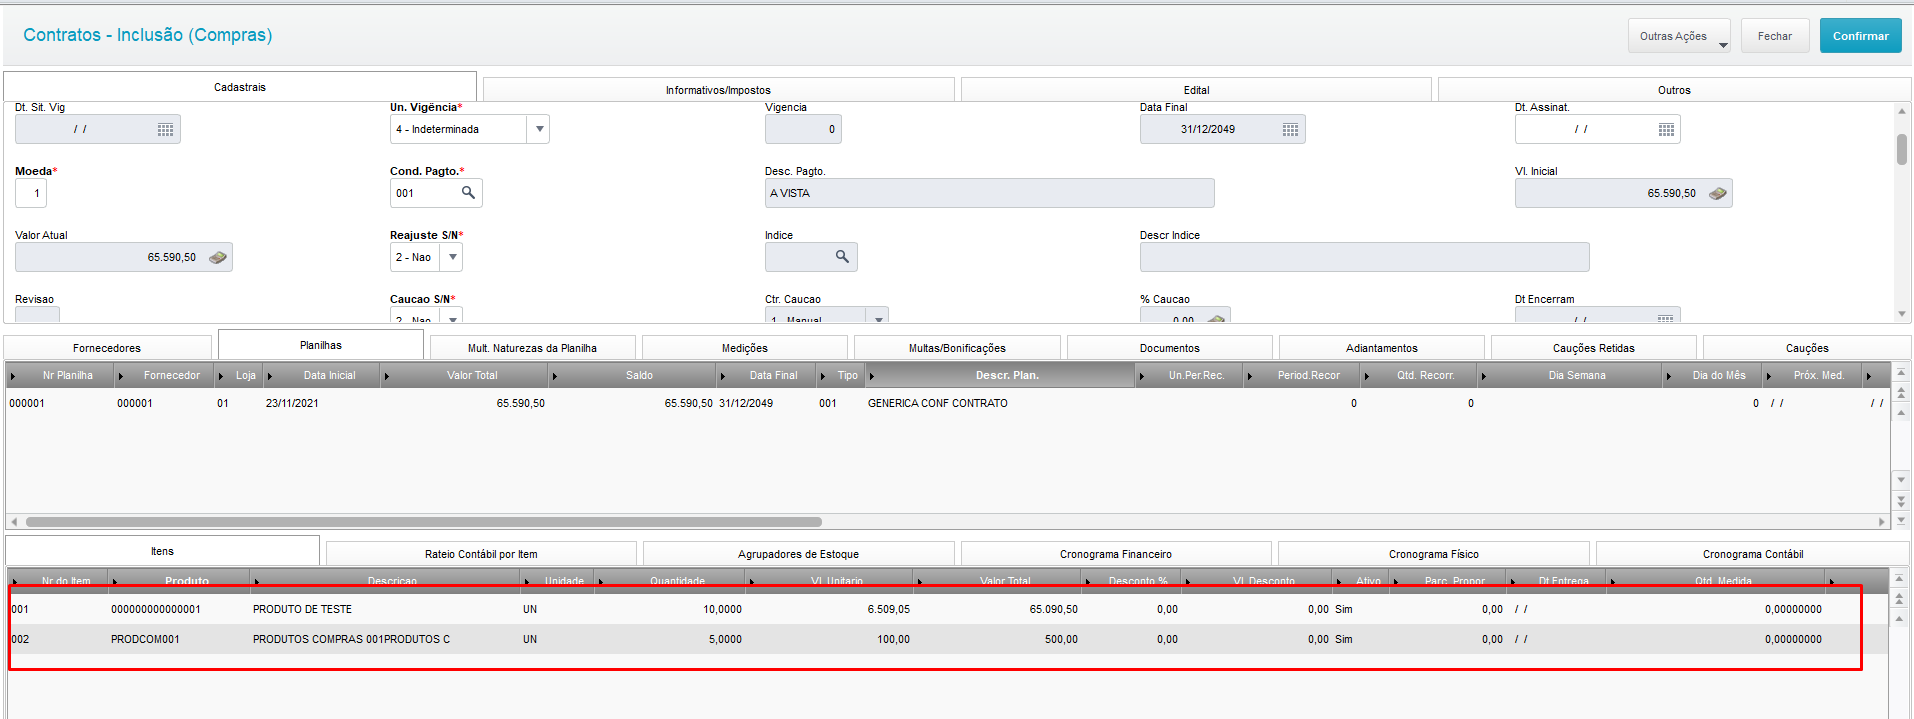
Task: Select item row PRODCOM001
Action: tap(948, 639)
